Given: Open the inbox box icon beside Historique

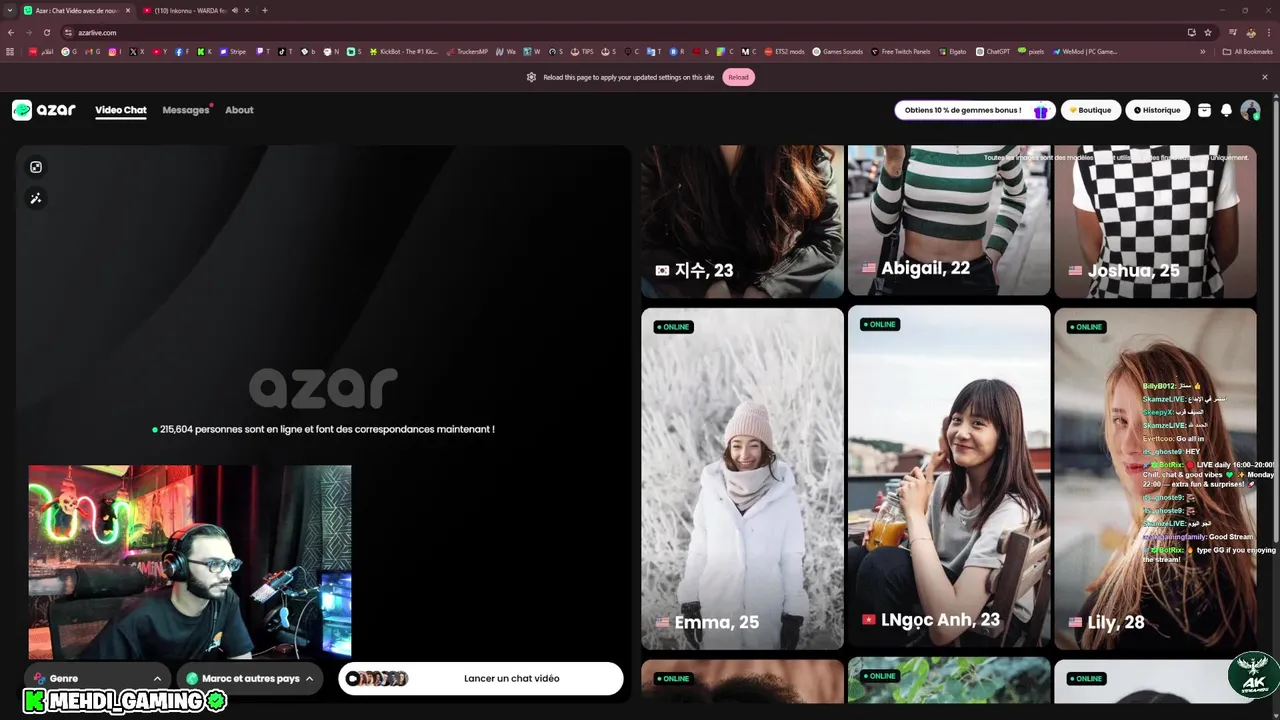Looking at the screenshot, I should (1204, 110).
